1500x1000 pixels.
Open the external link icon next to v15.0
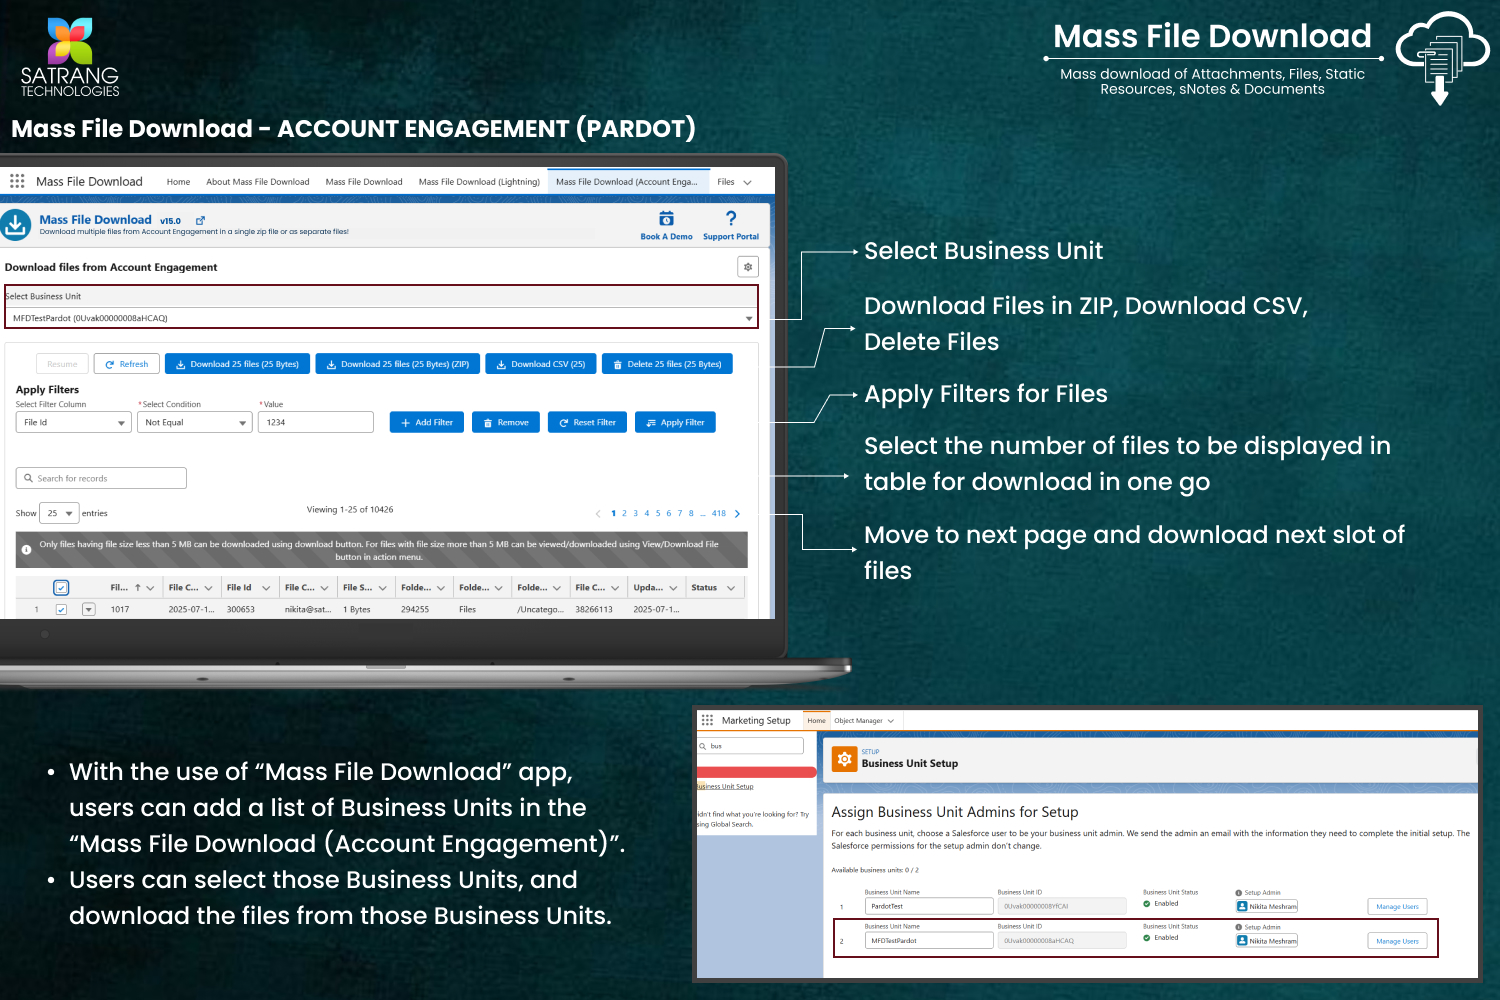(200, 220)
